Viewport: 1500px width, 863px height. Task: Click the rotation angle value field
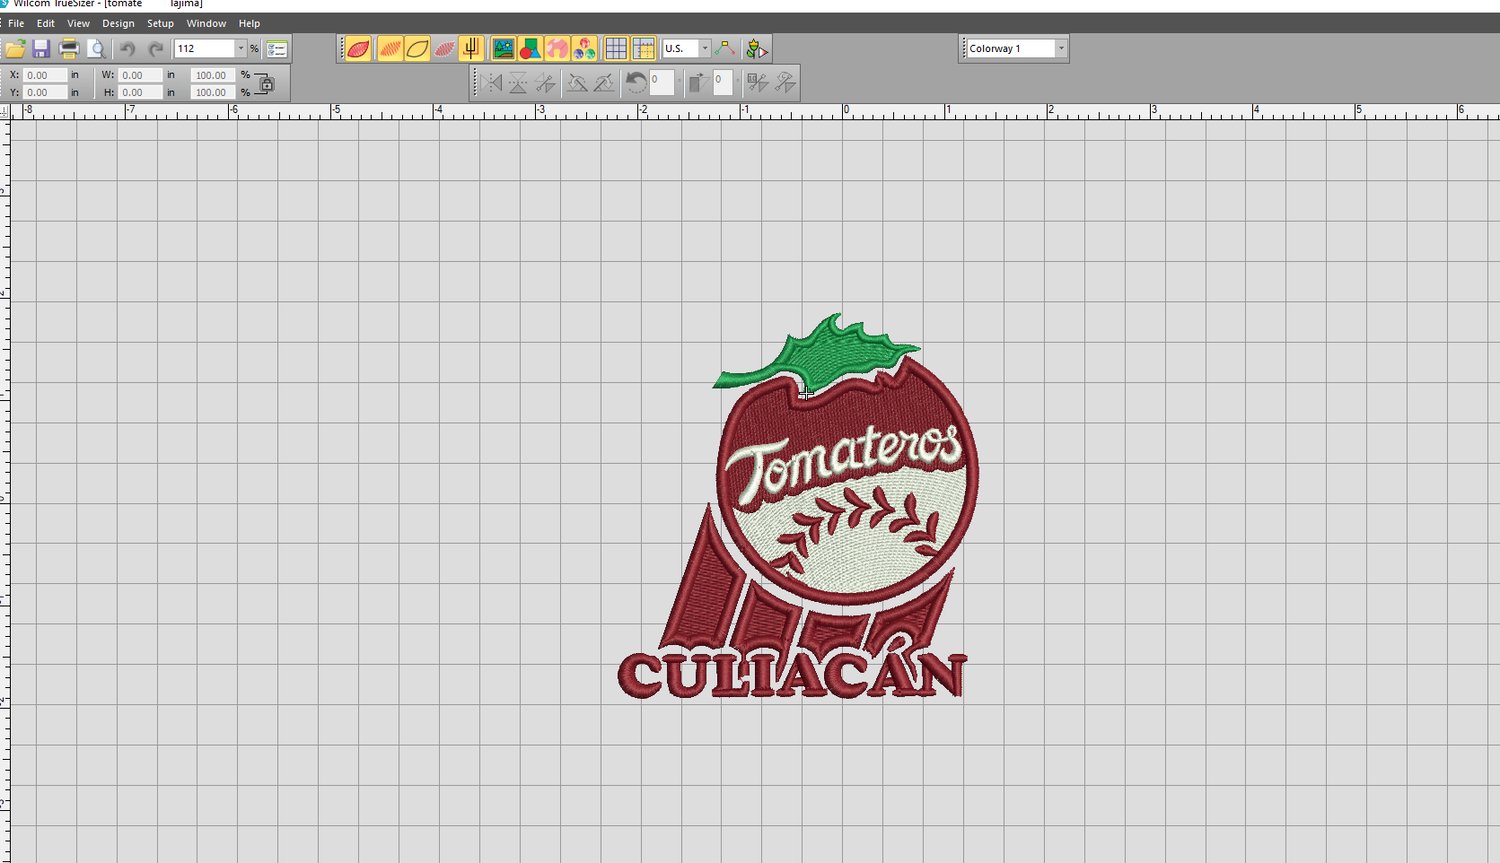[661, 83]
